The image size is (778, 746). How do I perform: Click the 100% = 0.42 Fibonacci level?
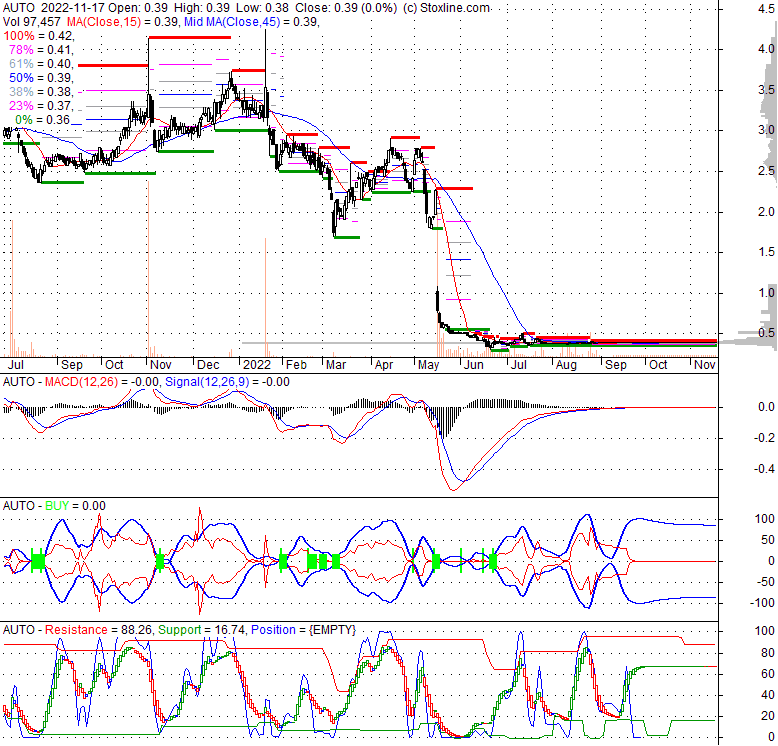point(39,36)
